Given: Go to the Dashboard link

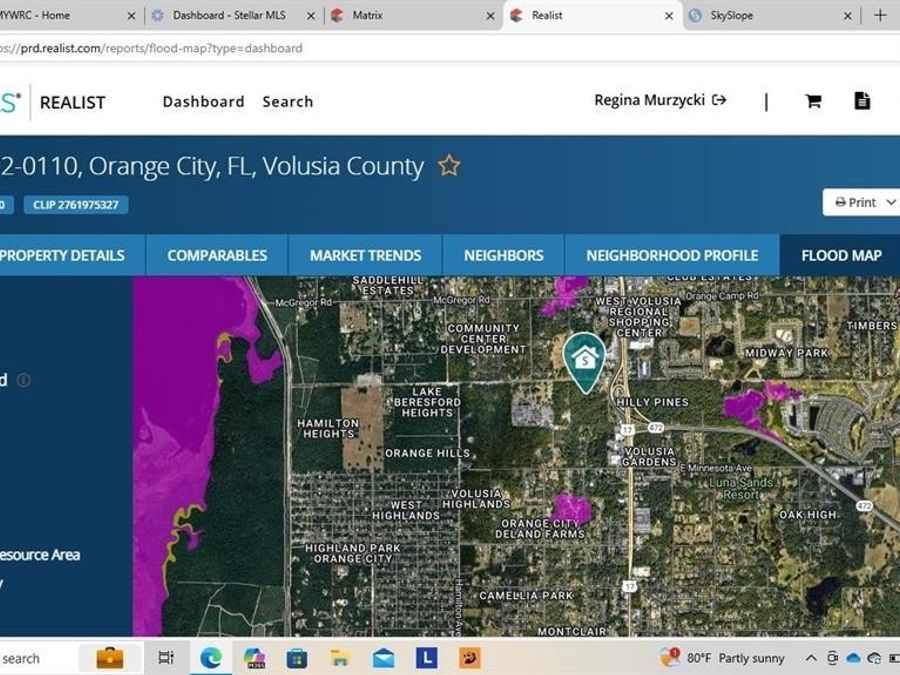Looking at the screenshot, I should pos(203,101).
